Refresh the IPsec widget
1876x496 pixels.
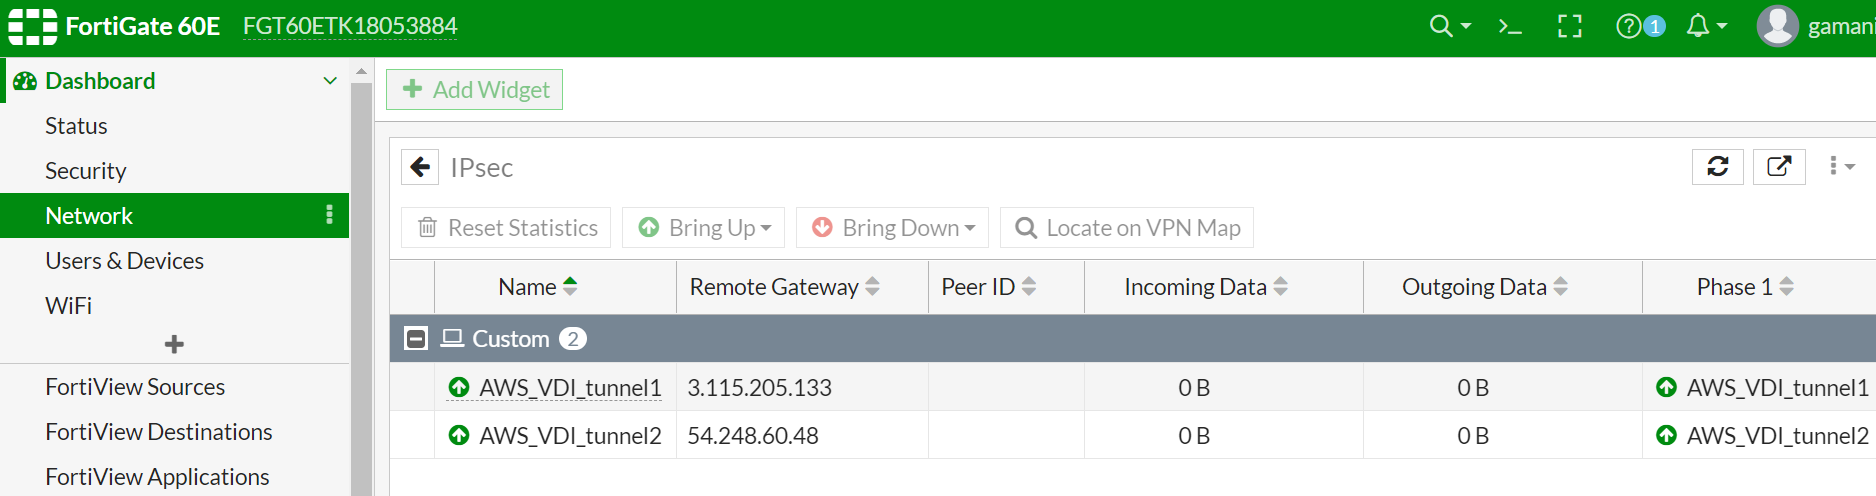(1717, 167)
